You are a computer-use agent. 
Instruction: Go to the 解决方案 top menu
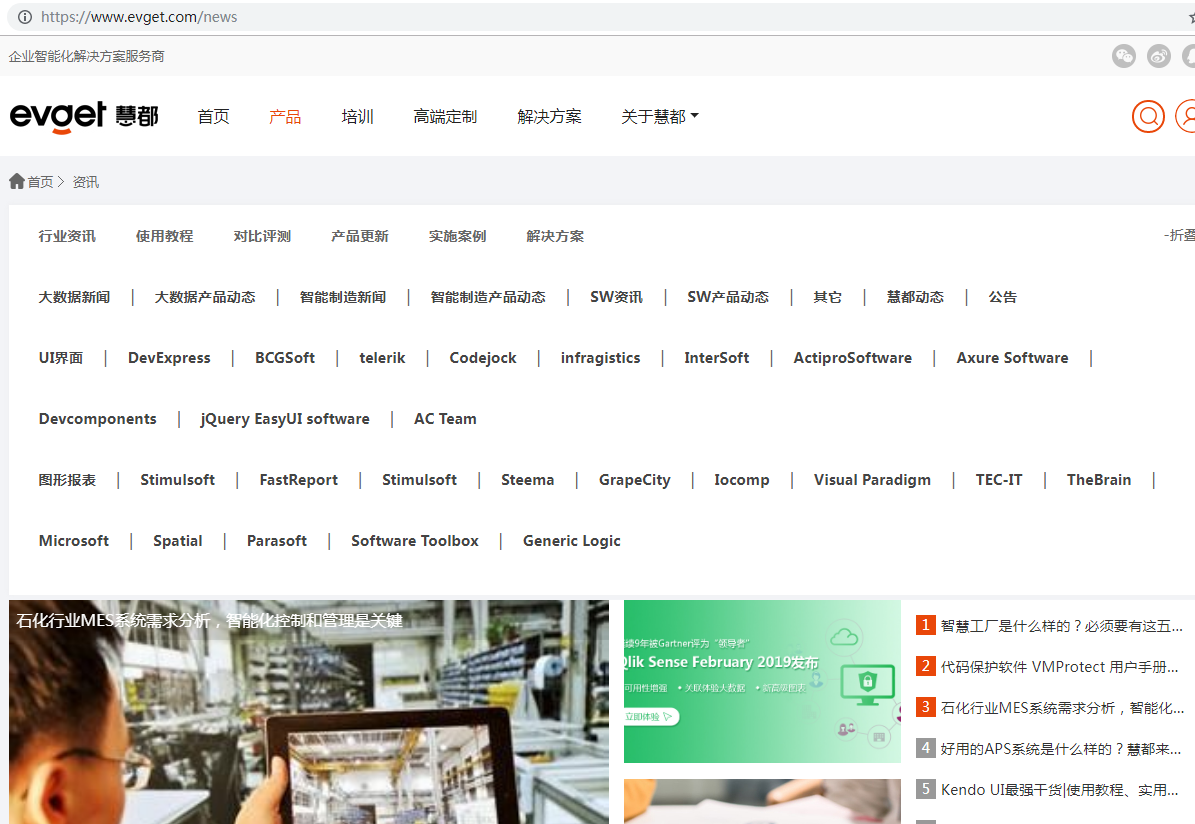pyautogui.click(x=549, y=117)
